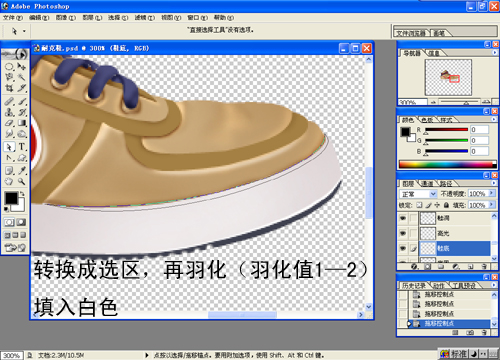Select the Eraser tool
This screenshot has height=360, width=500.
point(9,123)
